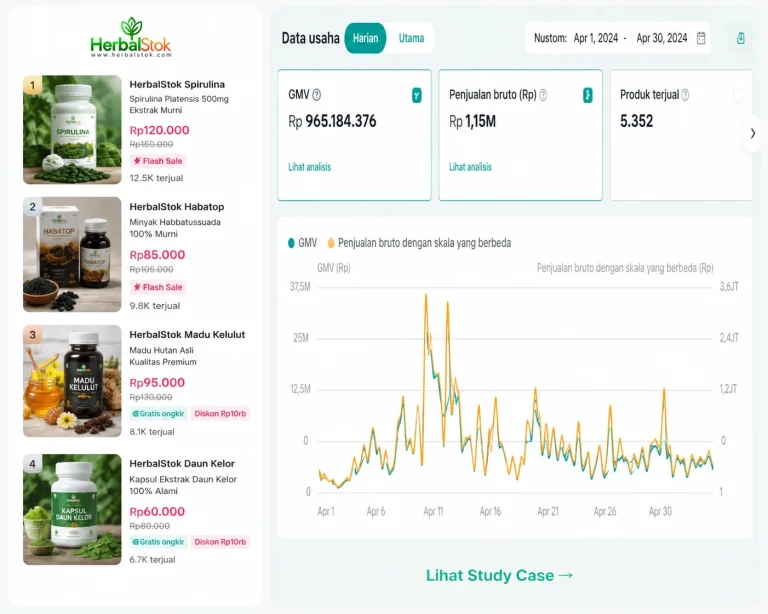
Task: Open the Habatop product image
Action: 72,255
